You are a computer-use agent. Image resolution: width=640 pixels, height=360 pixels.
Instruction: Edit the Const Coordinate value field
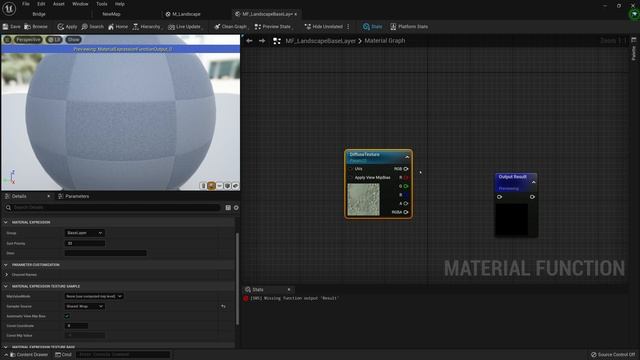coord(76,326)
